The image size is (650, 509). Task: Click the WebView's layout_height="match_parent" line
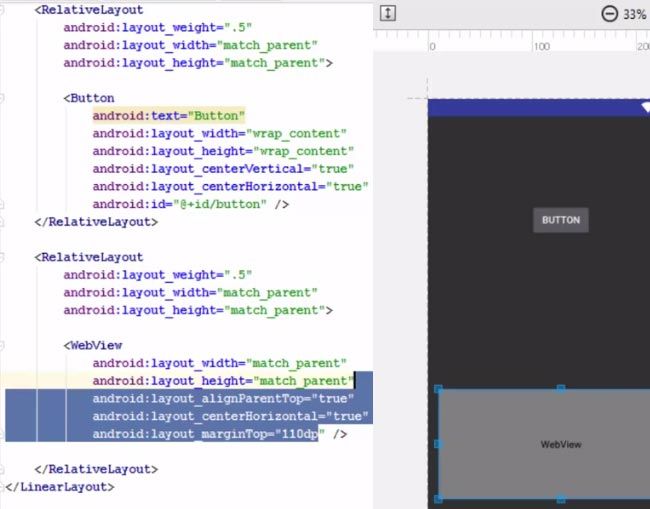click(223, 381)
